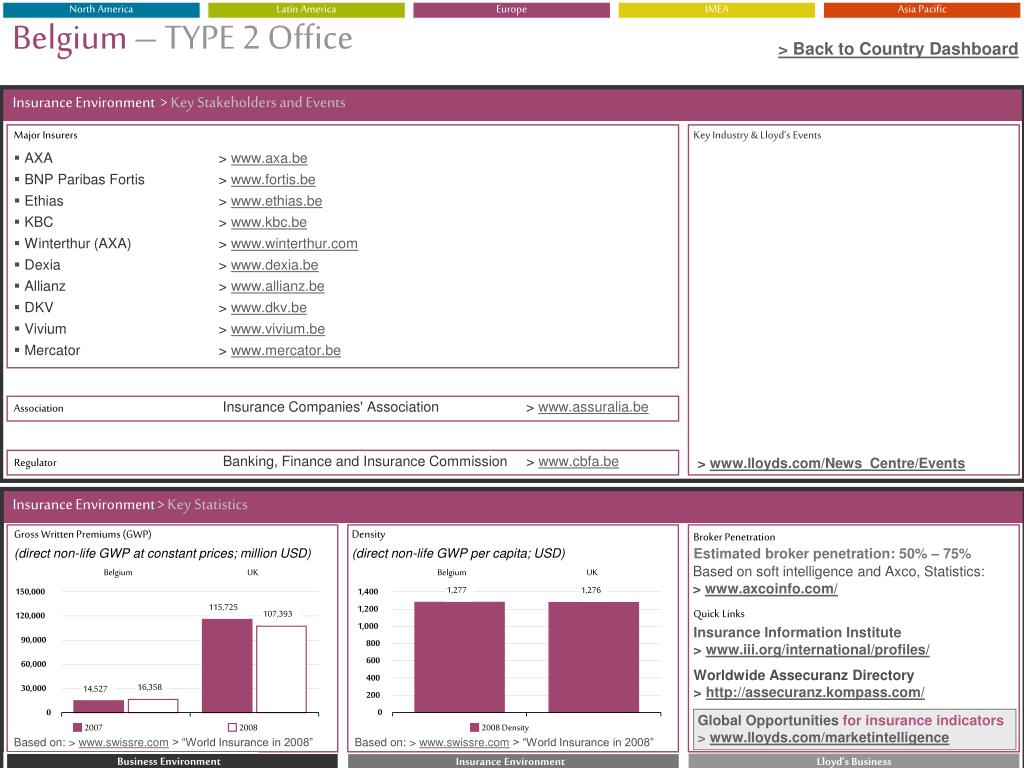This screenshot has height=768, width=1024.
Task: Select the Winterthur (AXA) insurer name
Action: pyautogui.click(x=78, y=244)
